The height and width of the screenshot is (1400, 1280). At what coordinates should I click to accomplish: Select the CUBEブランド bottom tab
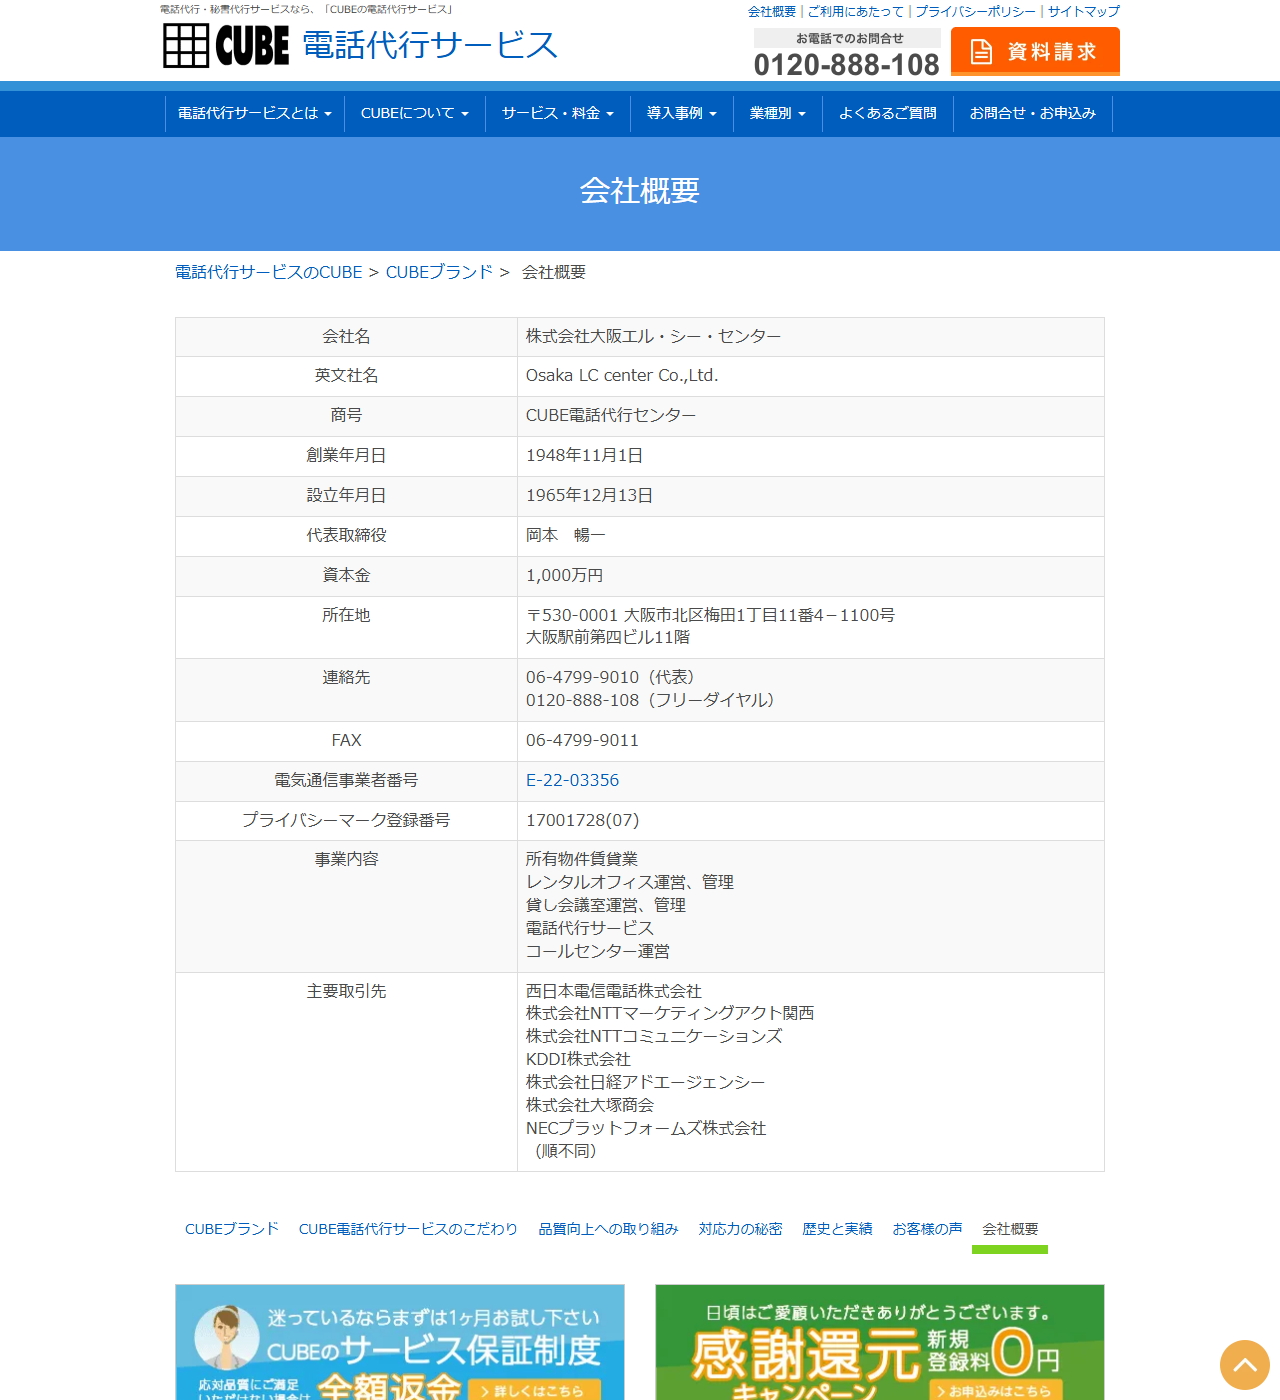click(x=232, y=1229)
